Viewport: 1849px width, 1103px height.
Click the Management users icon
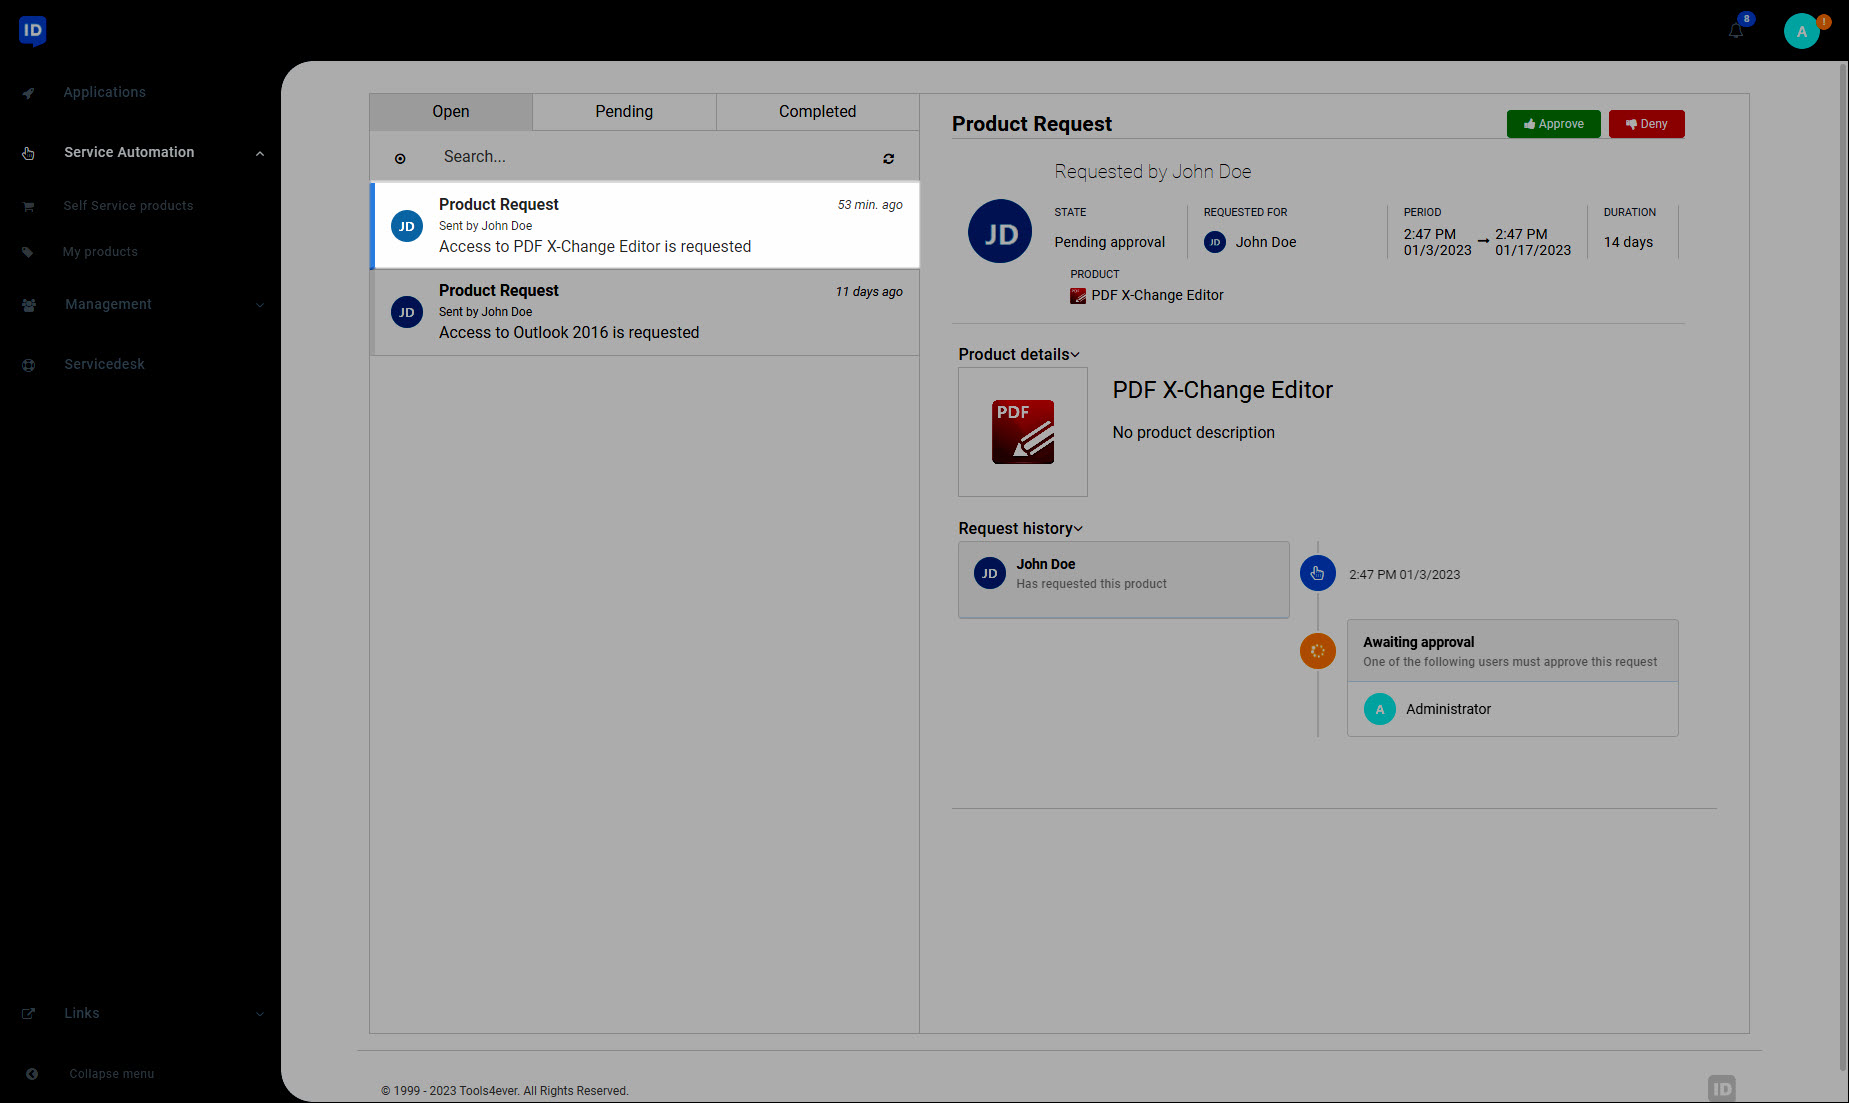29,305
